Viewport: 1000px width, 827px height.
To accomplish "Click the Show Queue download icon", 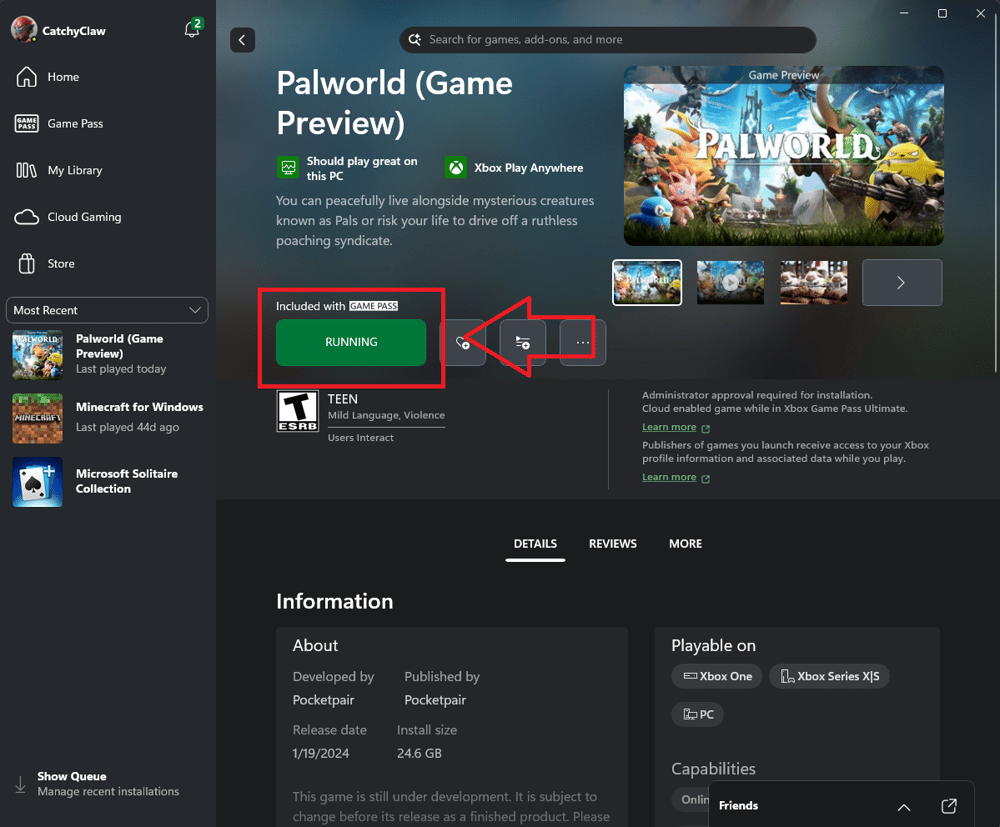I will [x=20, y=784].
